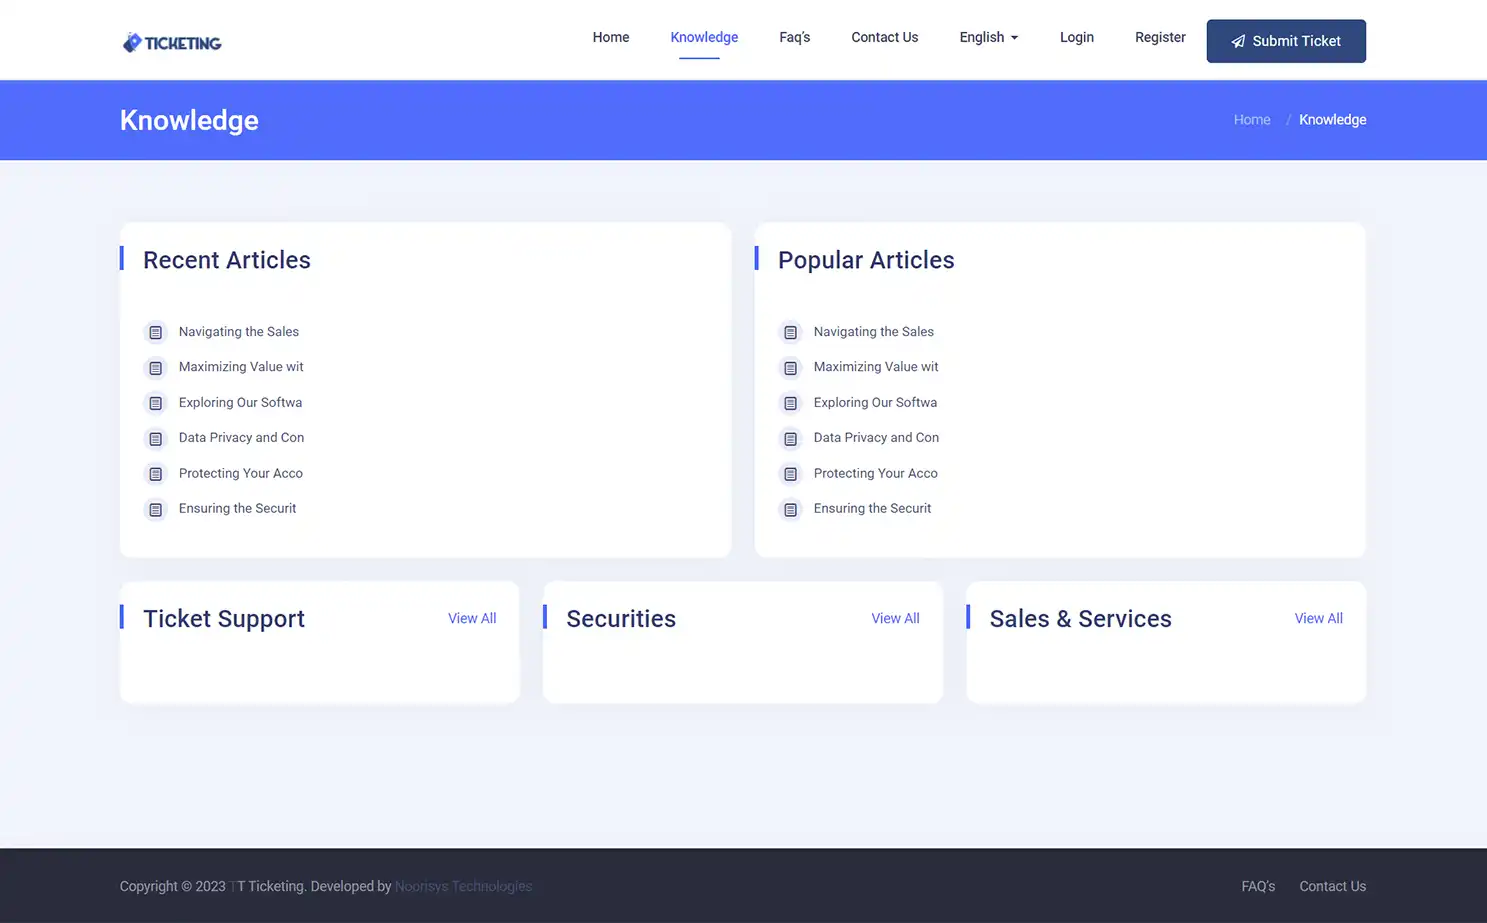The width and height of the screenshot is (1487, 923).
Task: Click the article icon beside Data Privacy and Con
Action: [155, 438]
